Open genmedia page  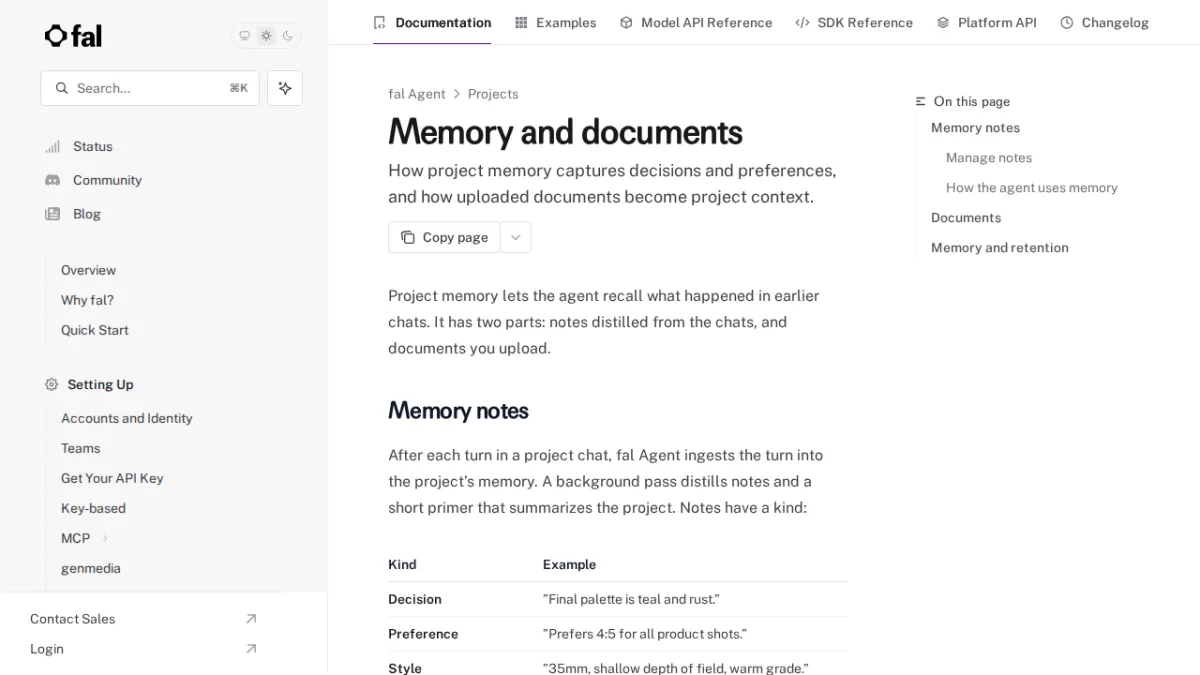click(90, 568)
